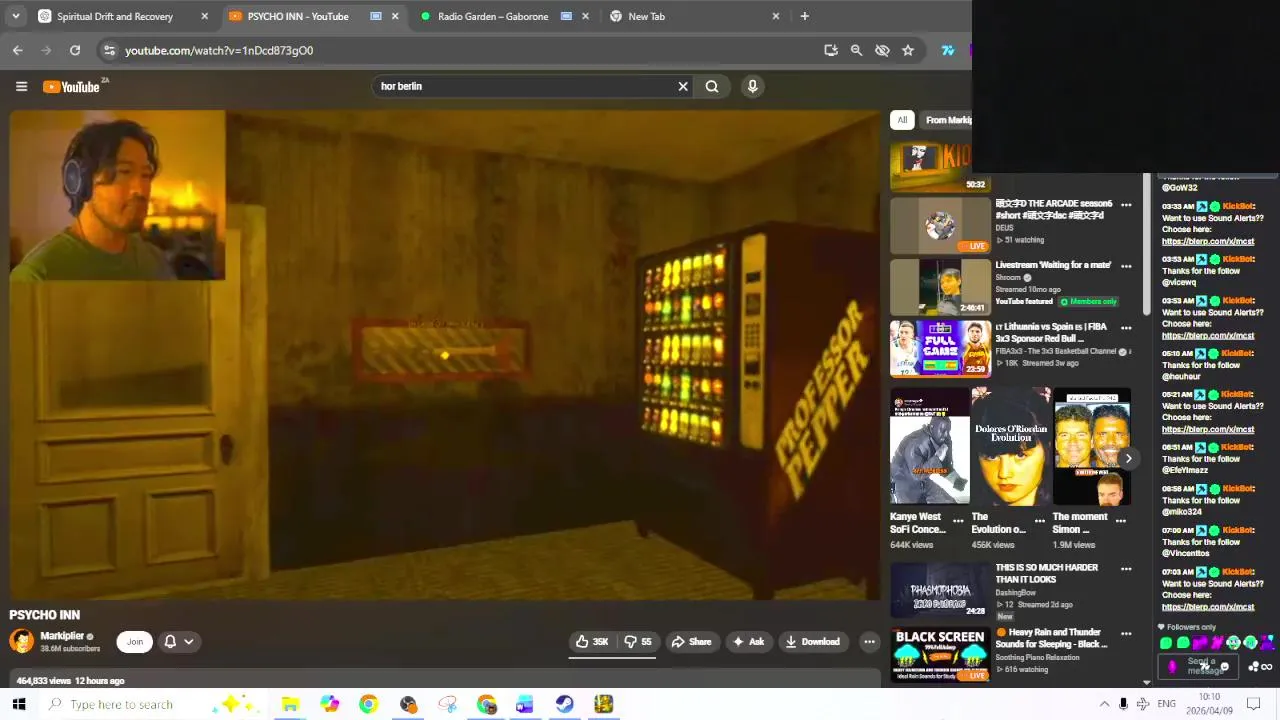Open Markiplier channel avatar
This screenshot has width=1280, height=720.
point(21,641)
